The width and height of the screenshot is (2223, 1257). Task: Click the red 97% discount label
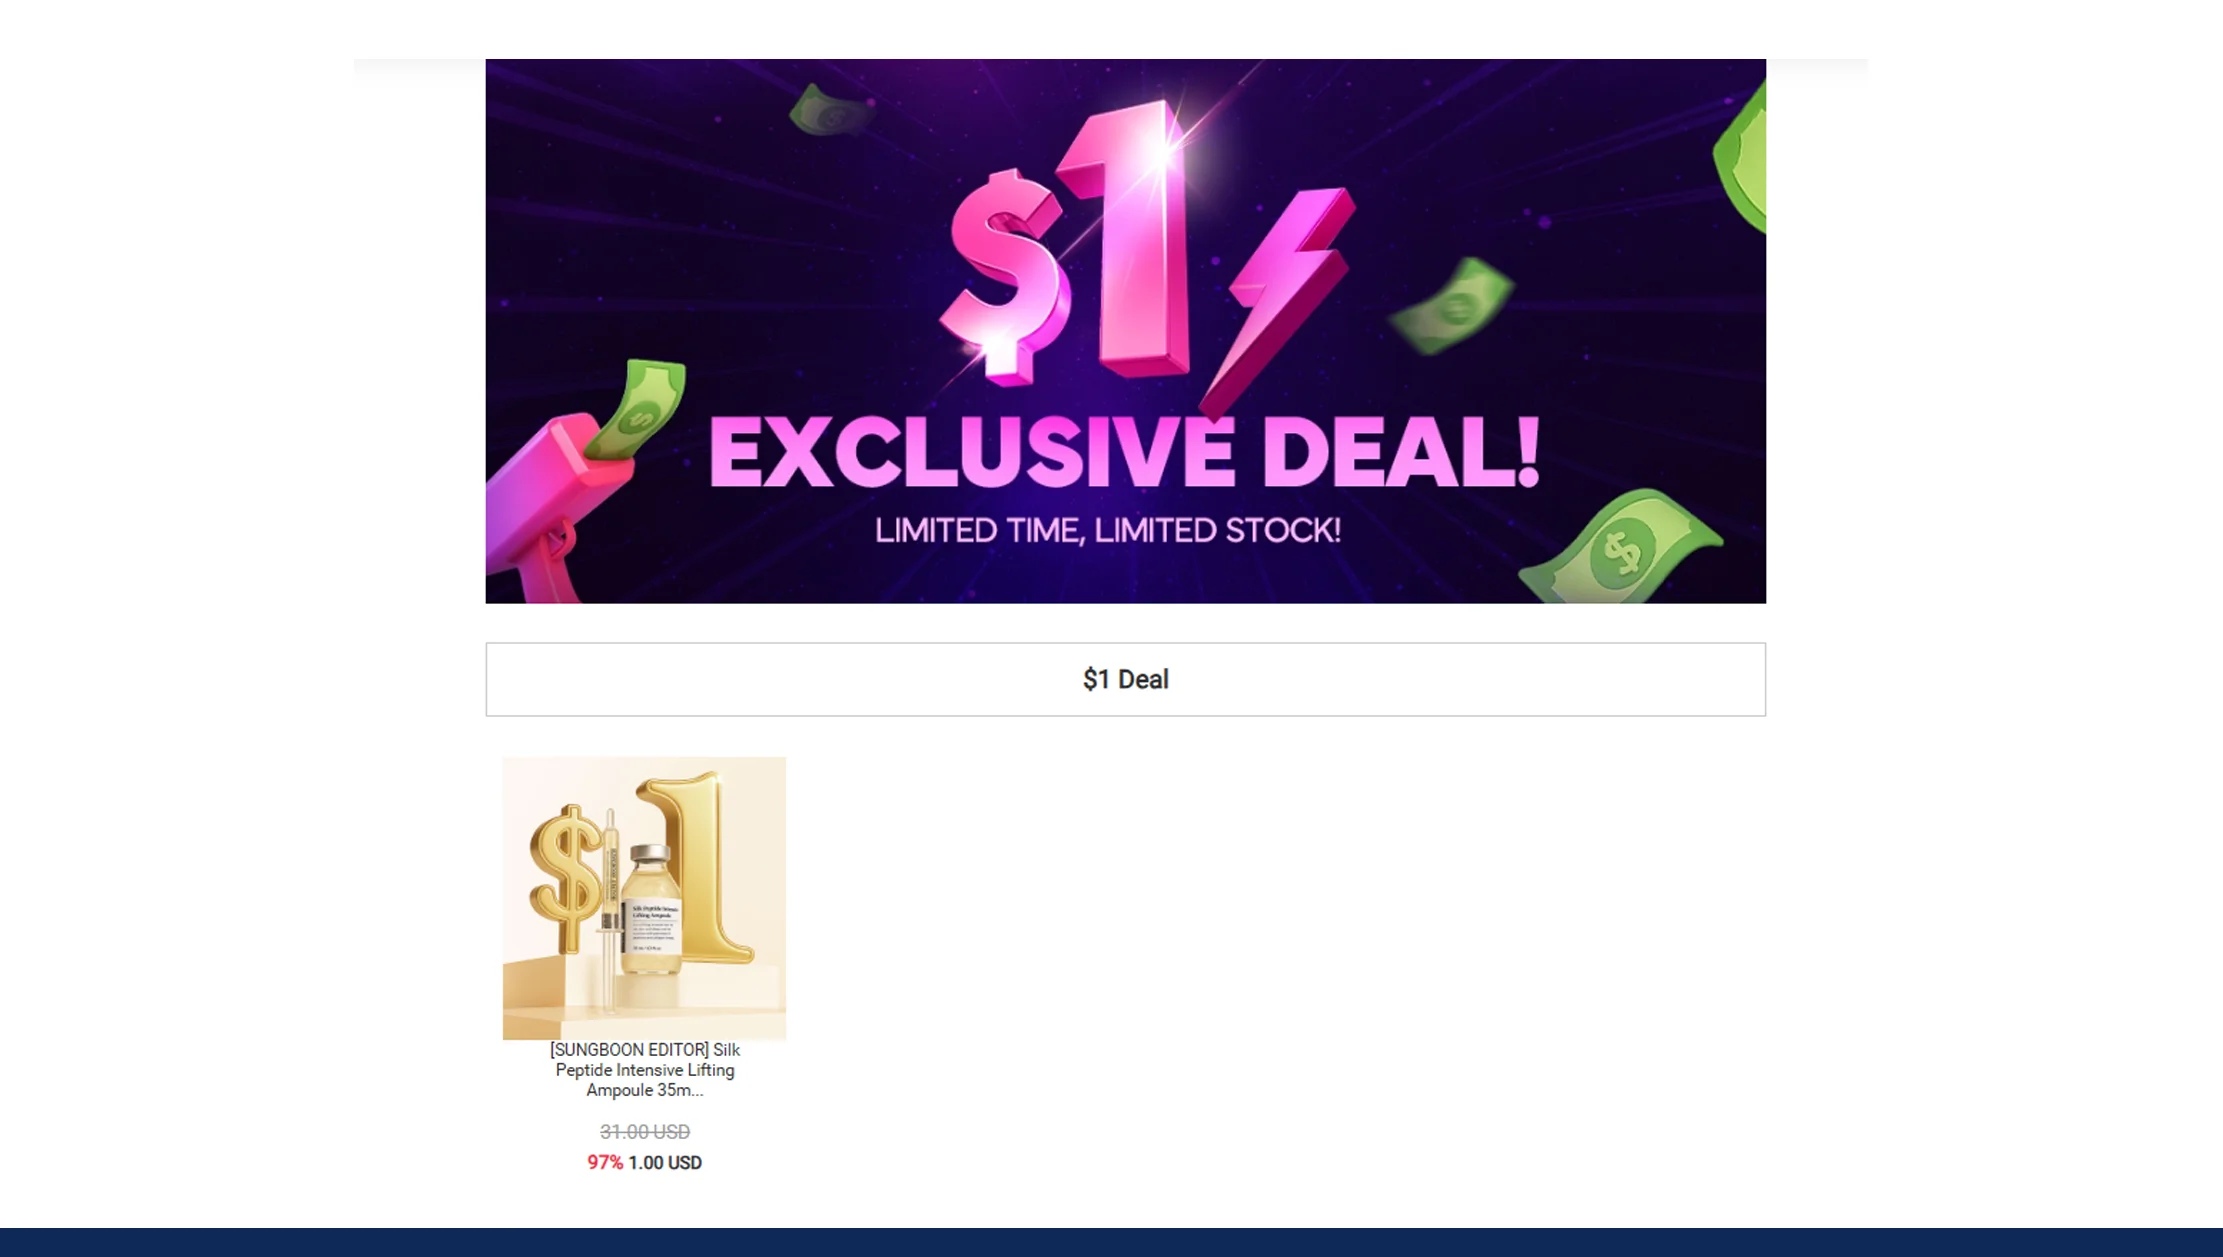click(x=605, y=1163)
